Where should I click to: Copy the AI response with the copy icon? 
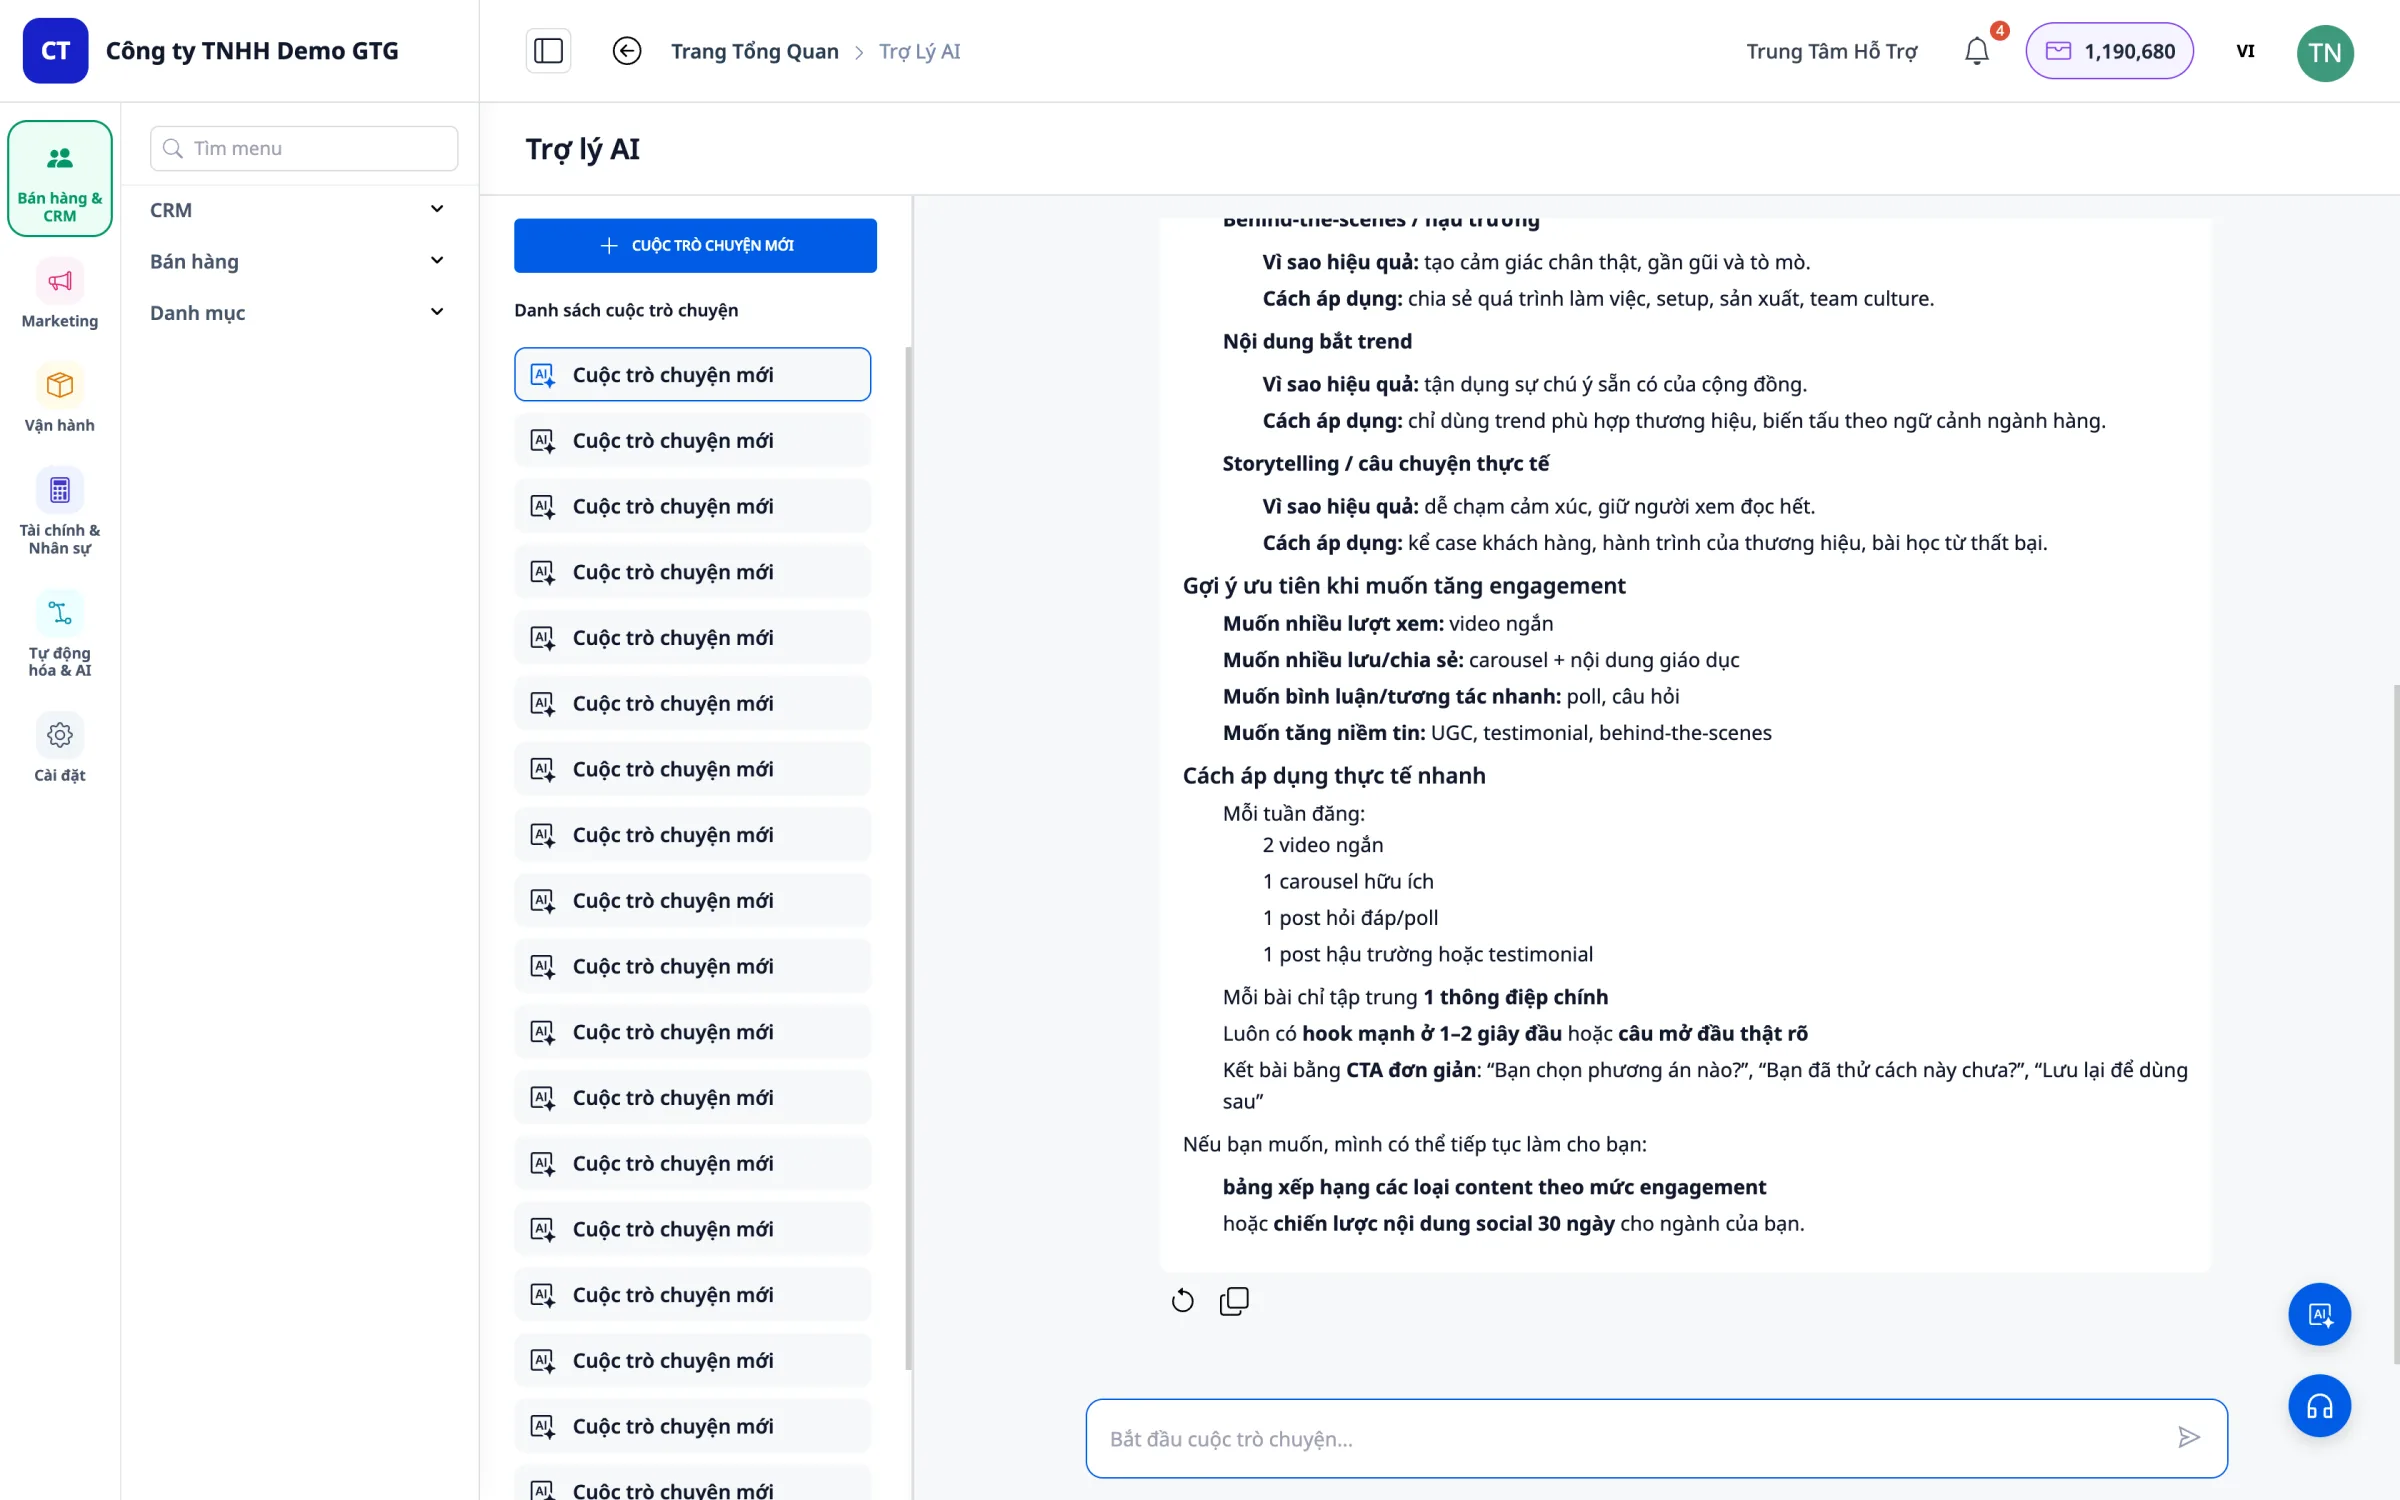coord(1234,1300)
